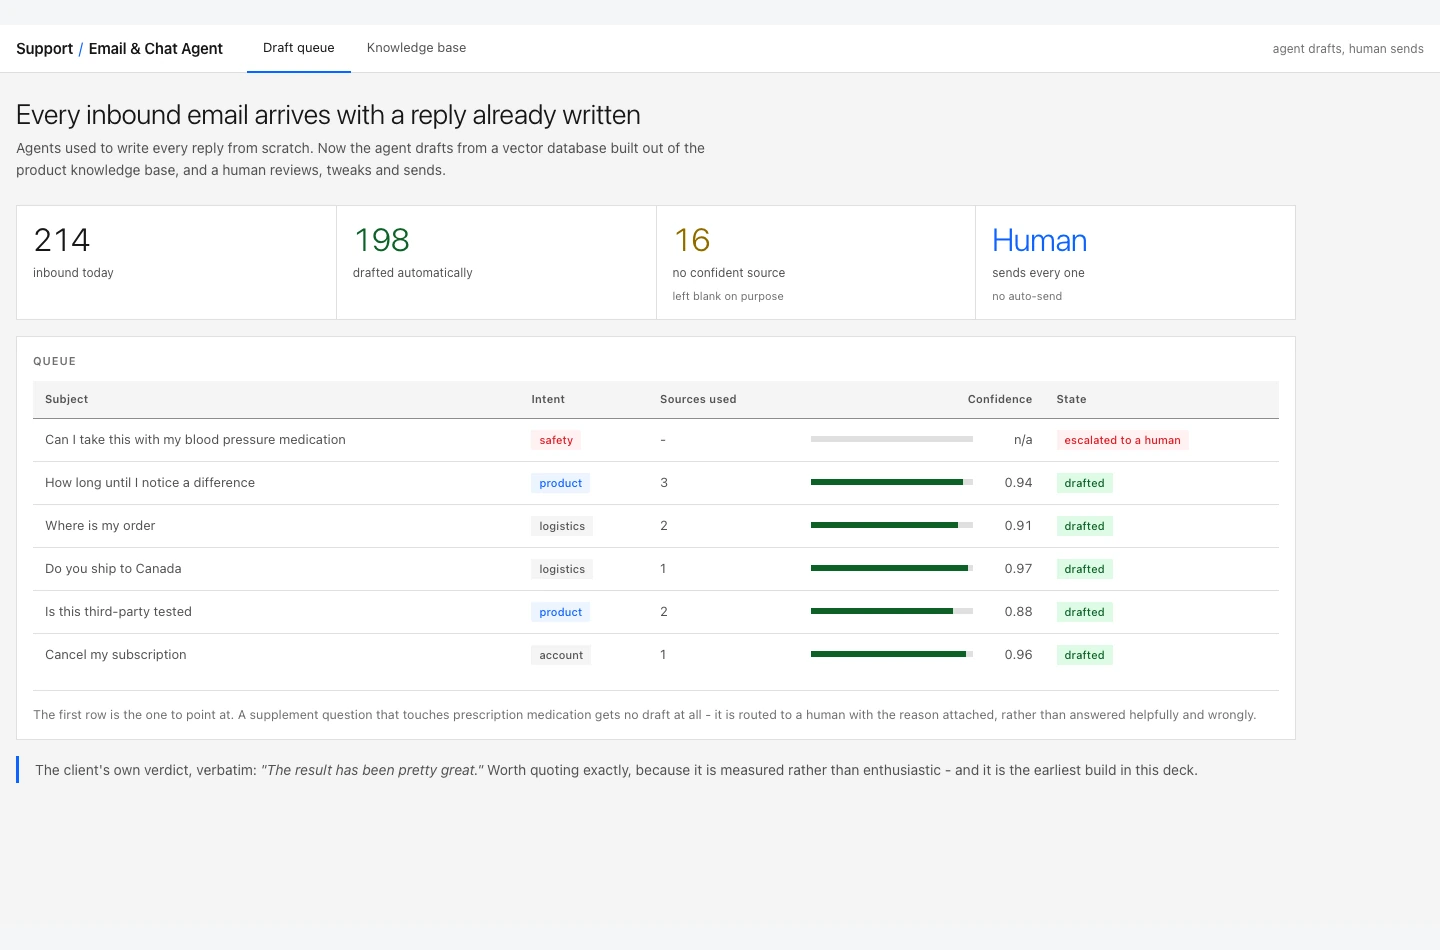Sort by the Subject column header
The width and height of the screenshot is (1440, 950).
coord(67,399)
